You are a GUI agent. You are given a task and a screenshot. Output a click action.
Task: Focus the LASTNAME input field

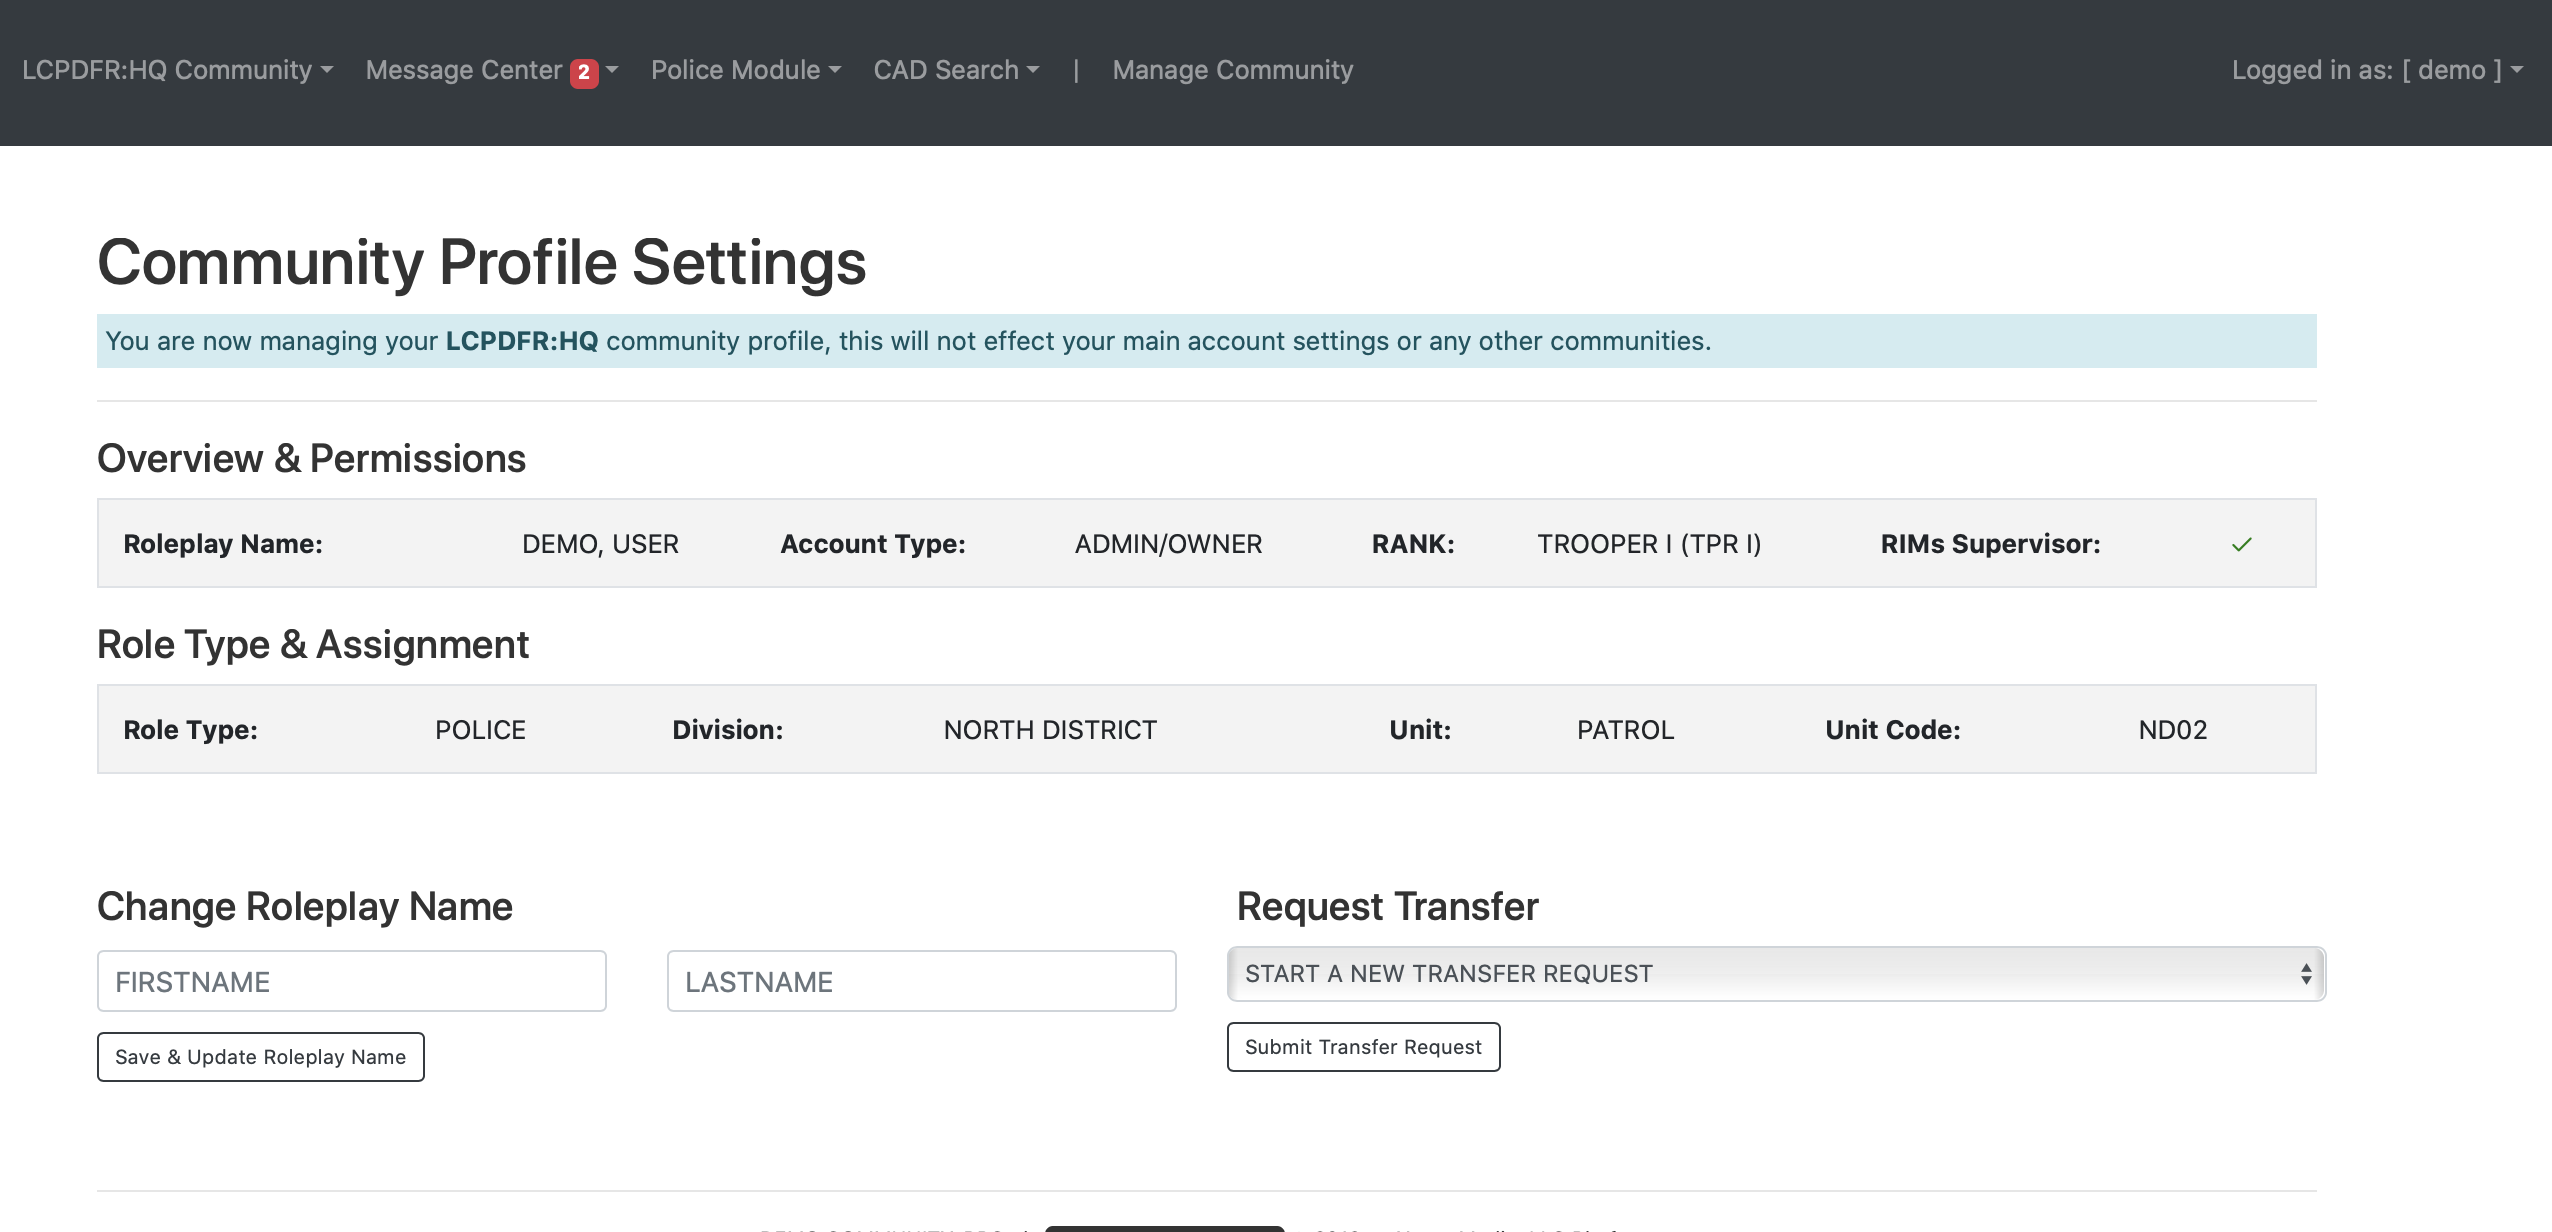pos(921,981)
